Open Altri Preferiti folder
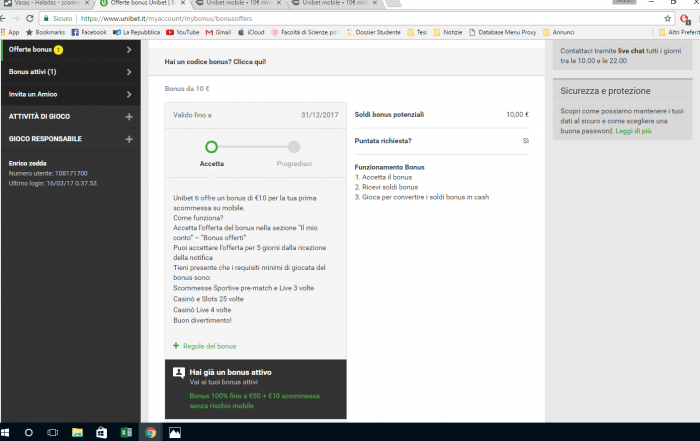 679,32
